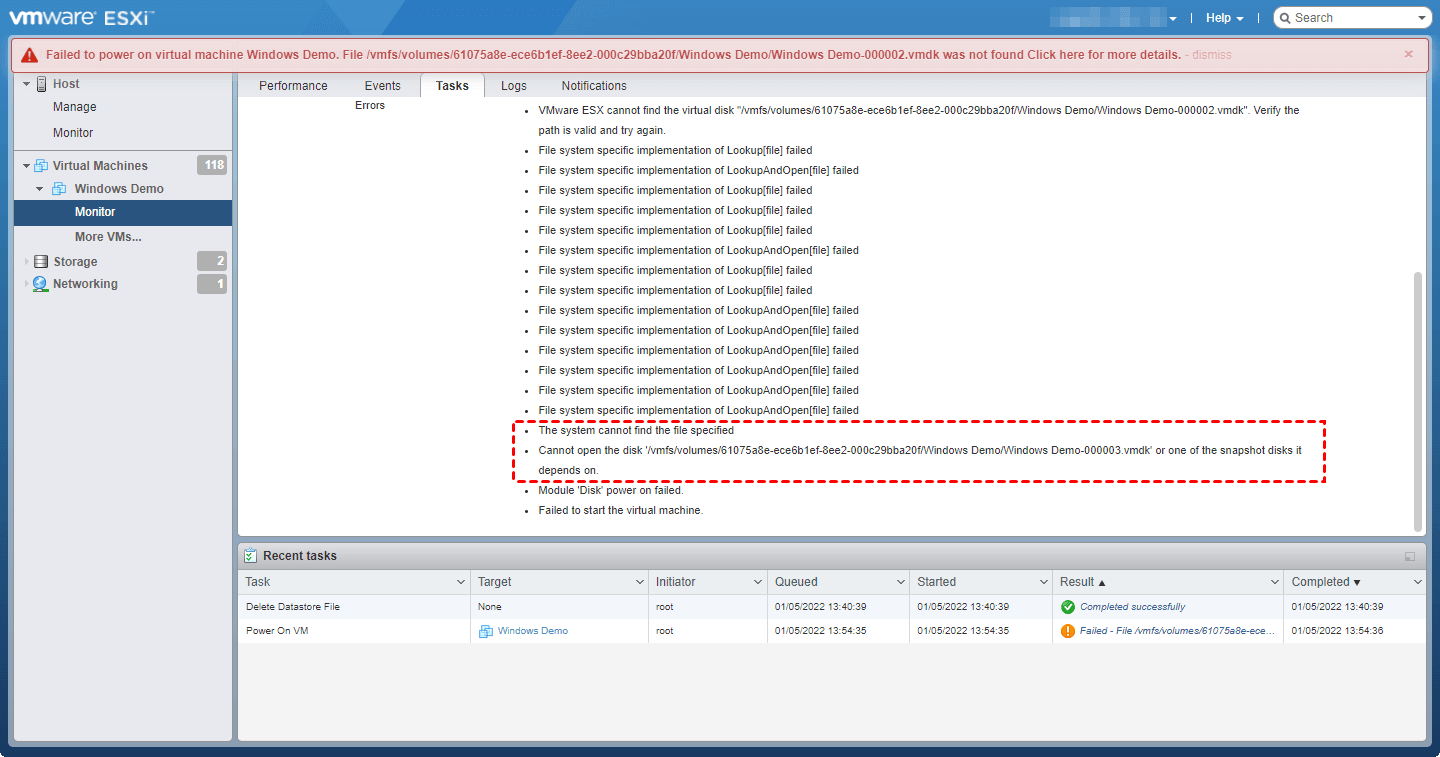The image size is (1440, 757).
Task: Click the VM icon beside the Windows Demo target
Action: (486, 631)
